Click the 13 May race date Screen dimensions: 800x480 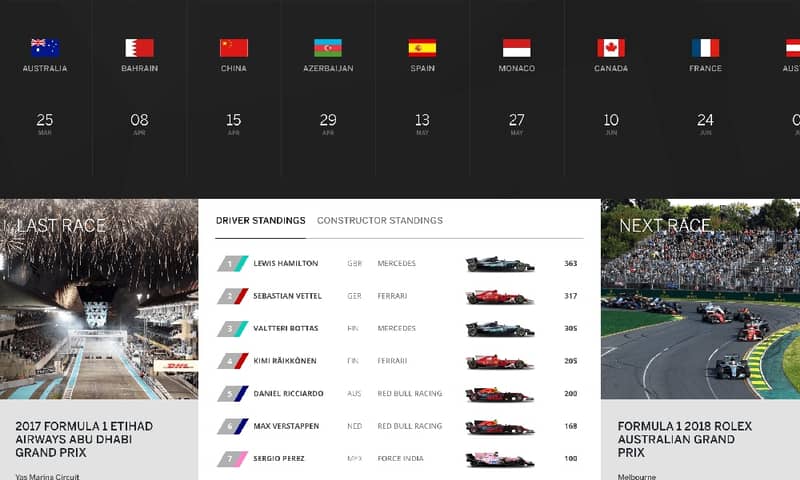pos(422,123)
